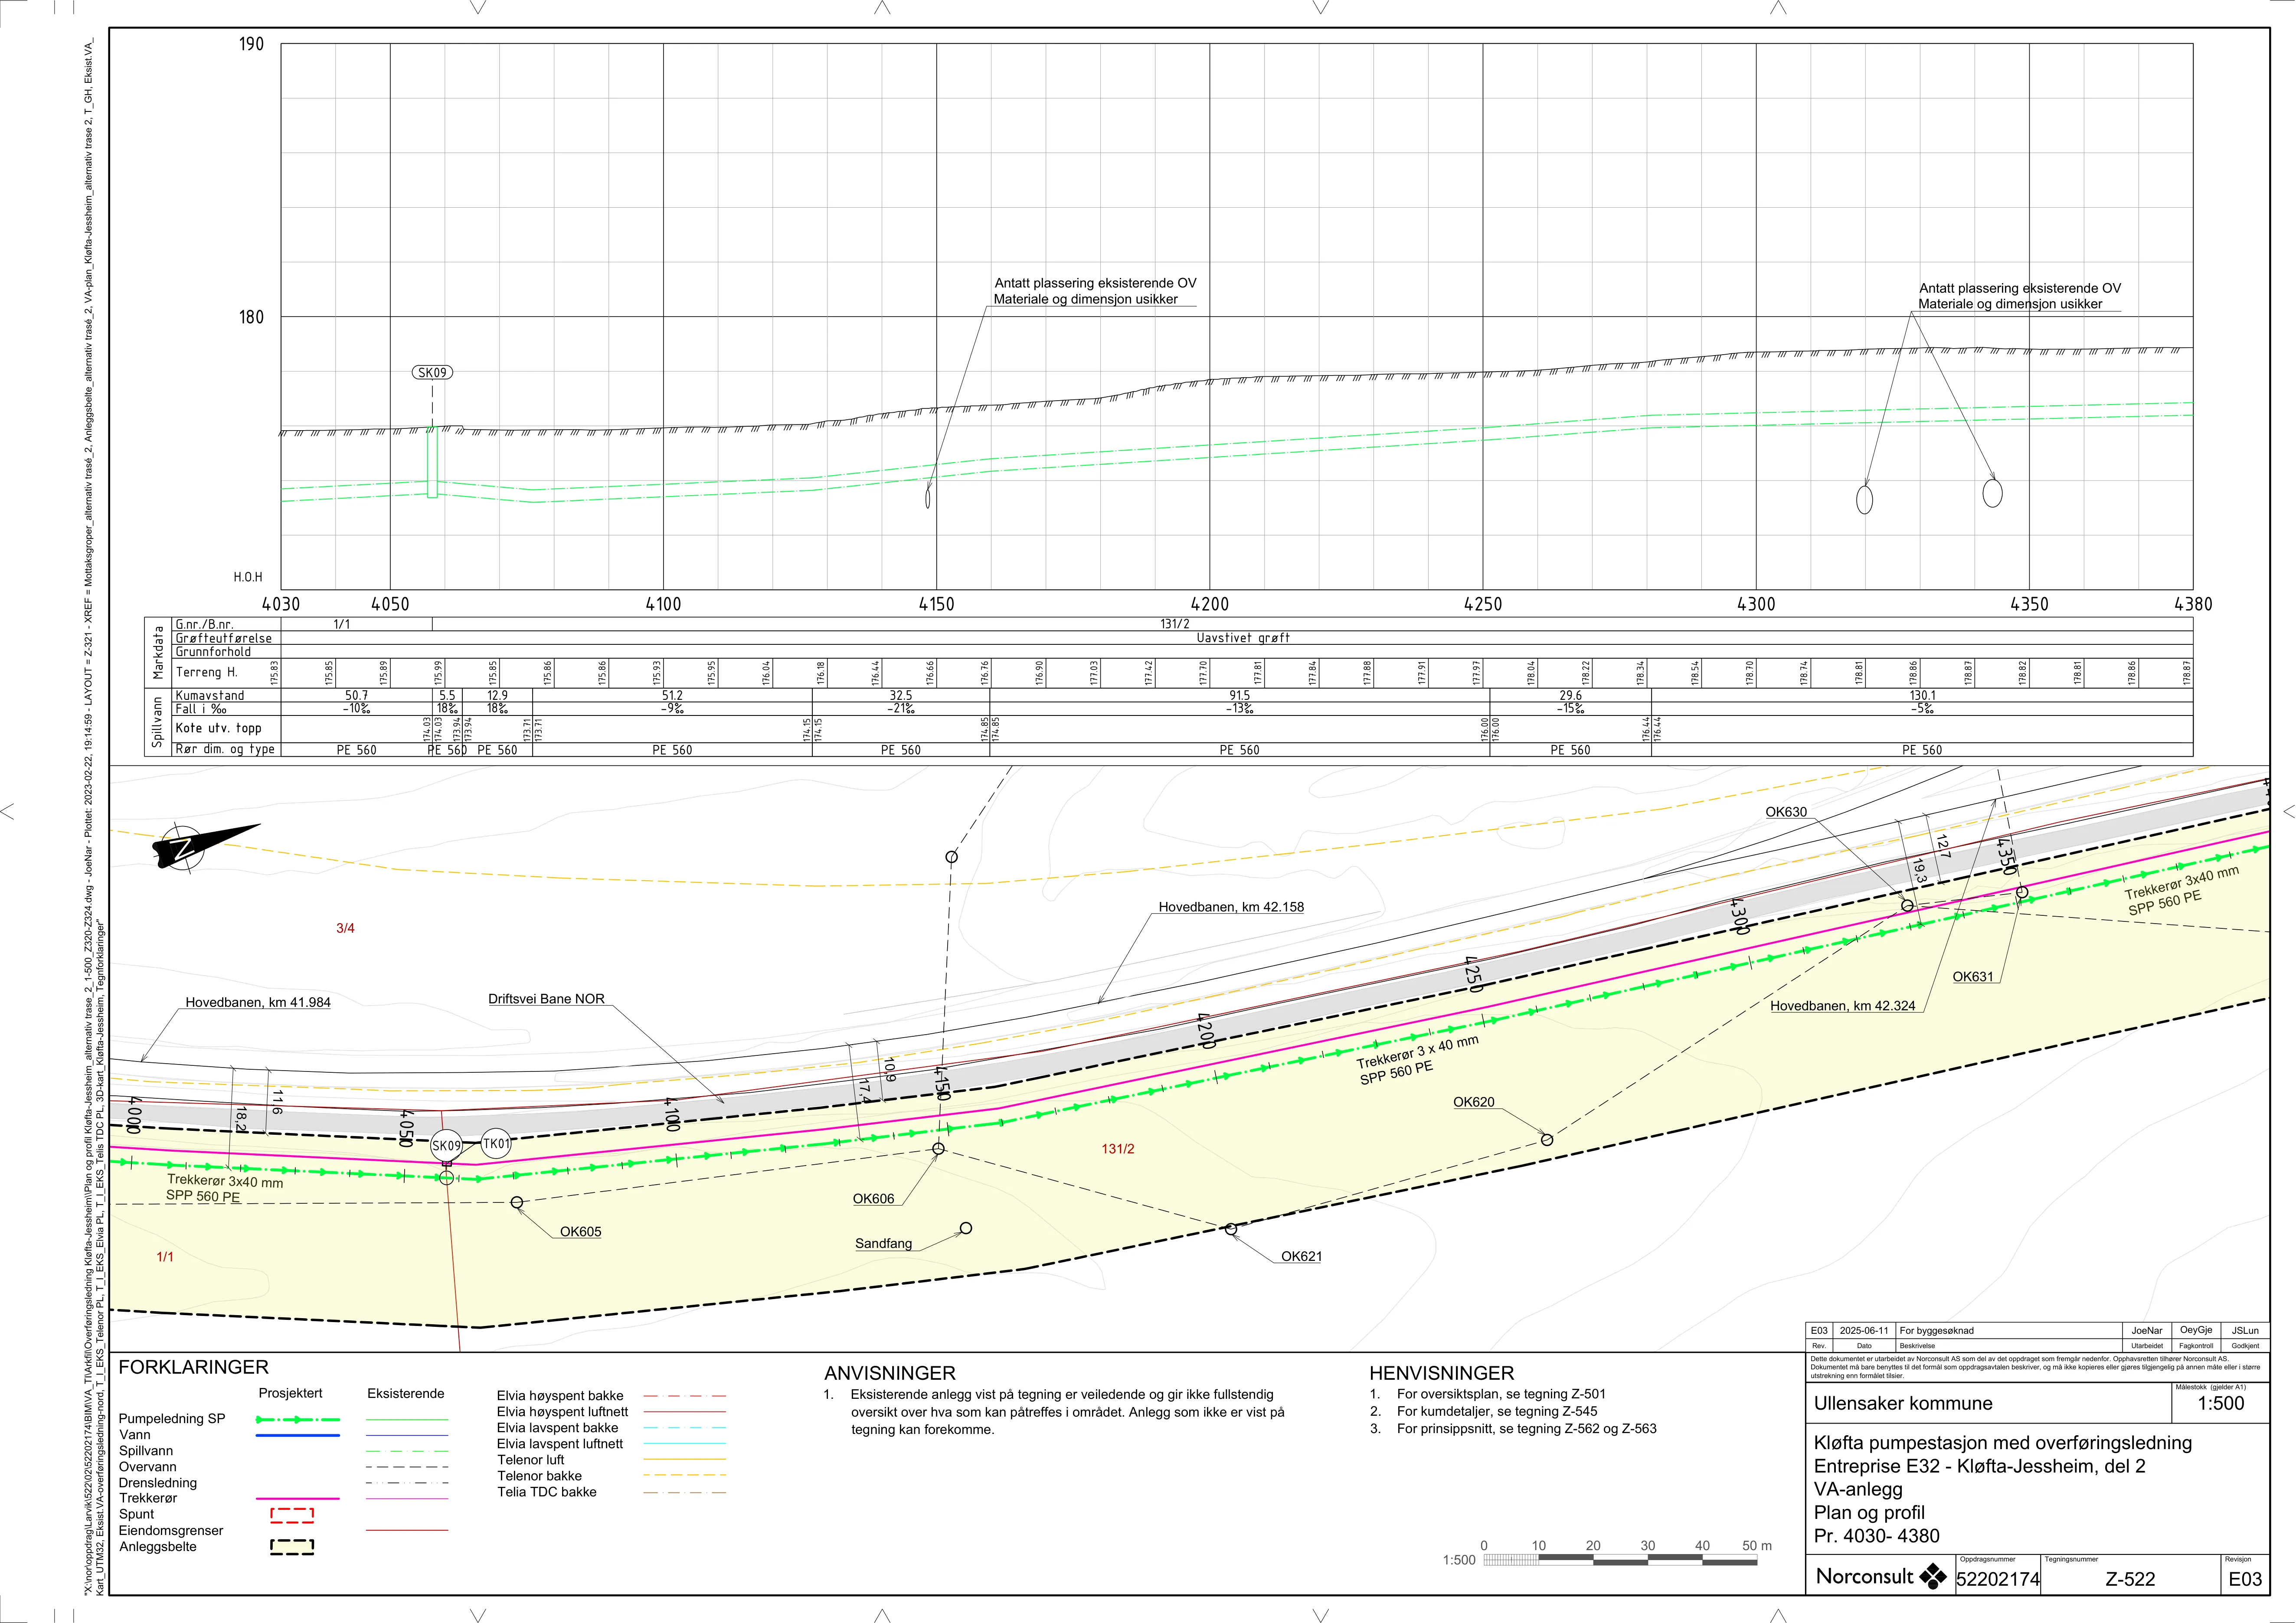Click the 'Eiendomsgrenser' legend entry
Viewport: 2296px width, 1623px height.
(171, 1531)
